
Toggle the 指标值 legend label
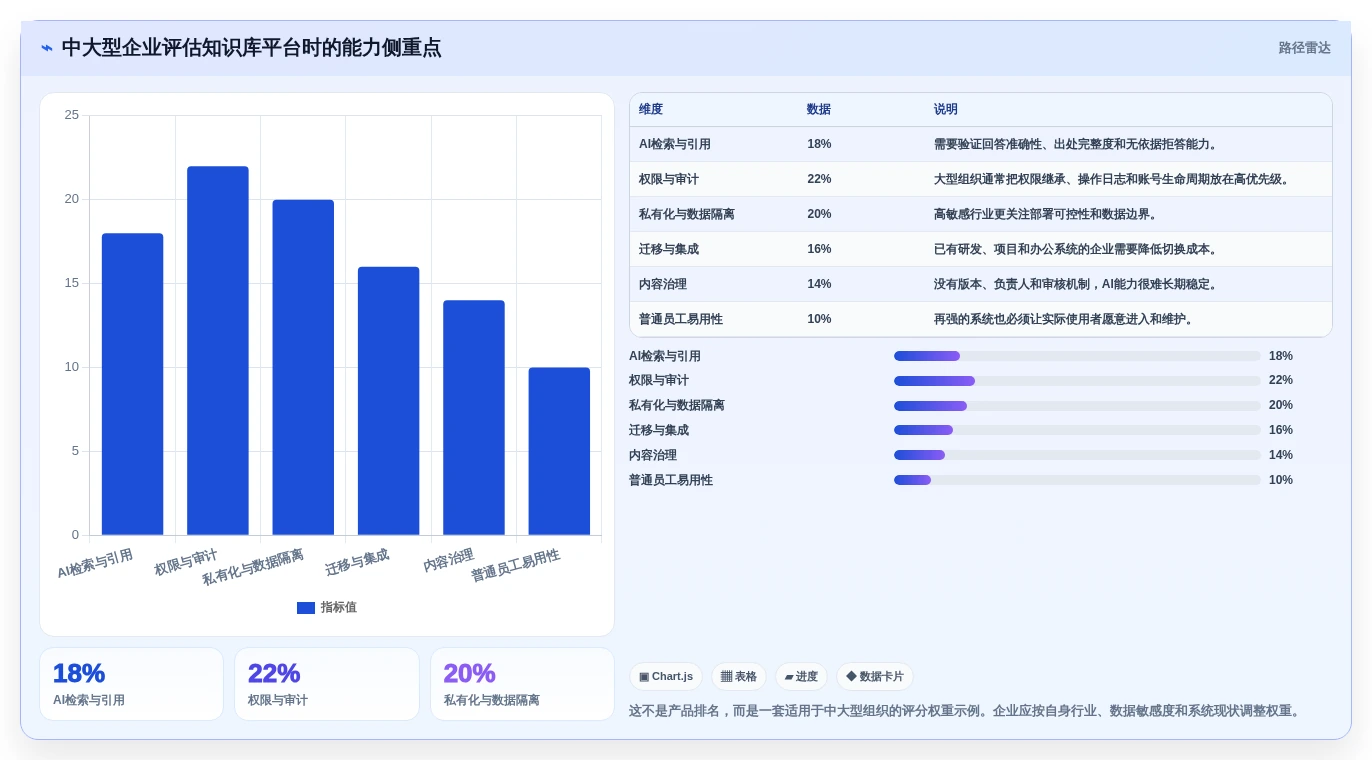[x=339, y=608]
